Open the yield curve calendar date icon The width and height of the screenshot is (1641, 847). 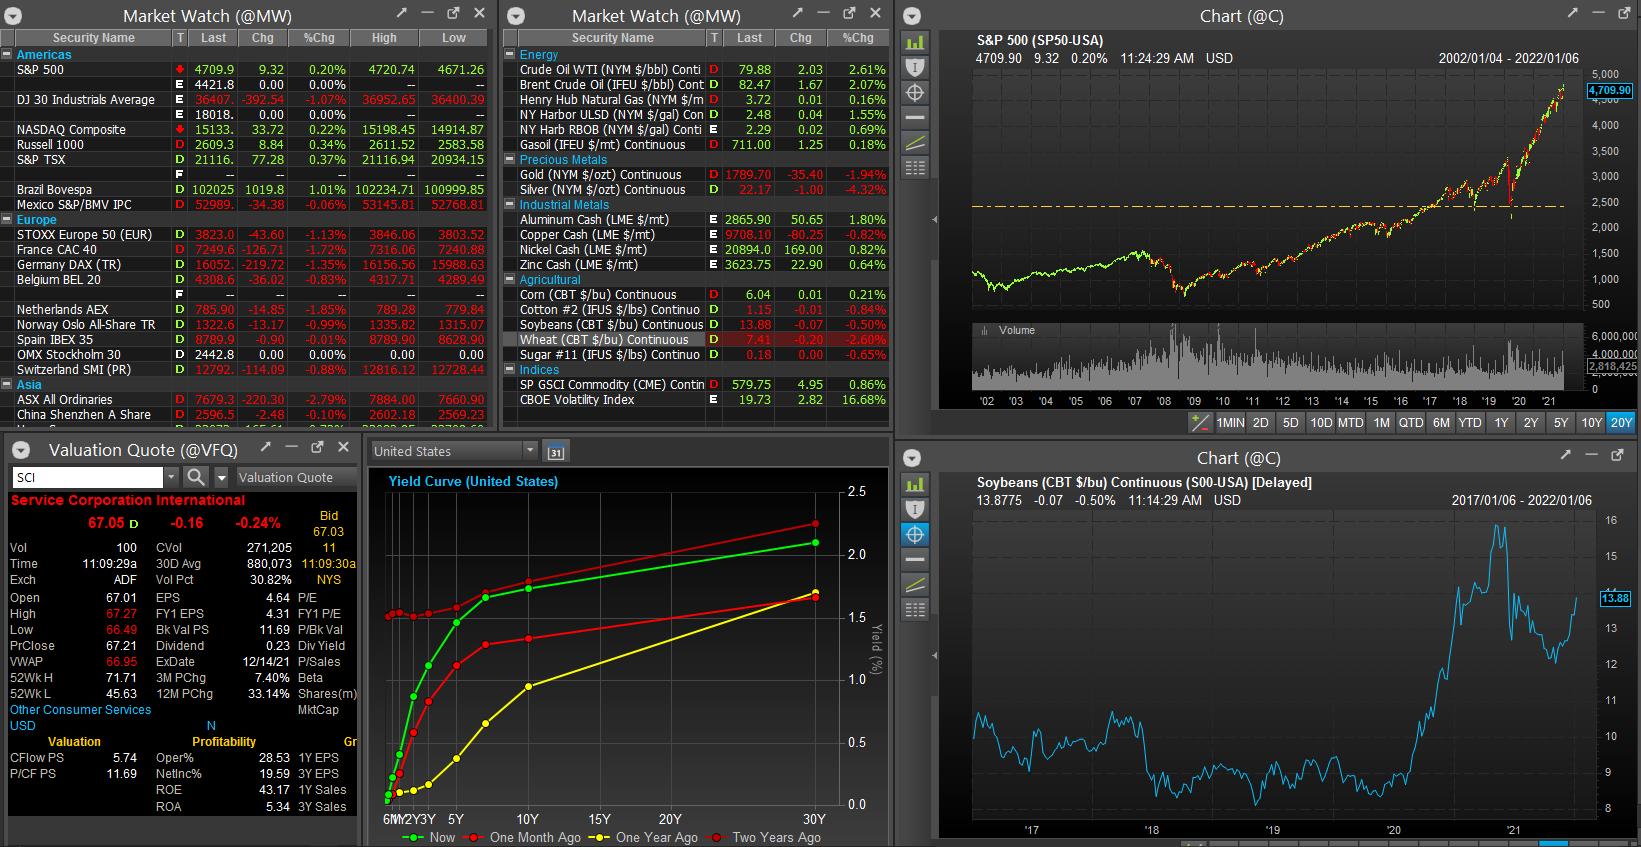click(x=556, y=452)
